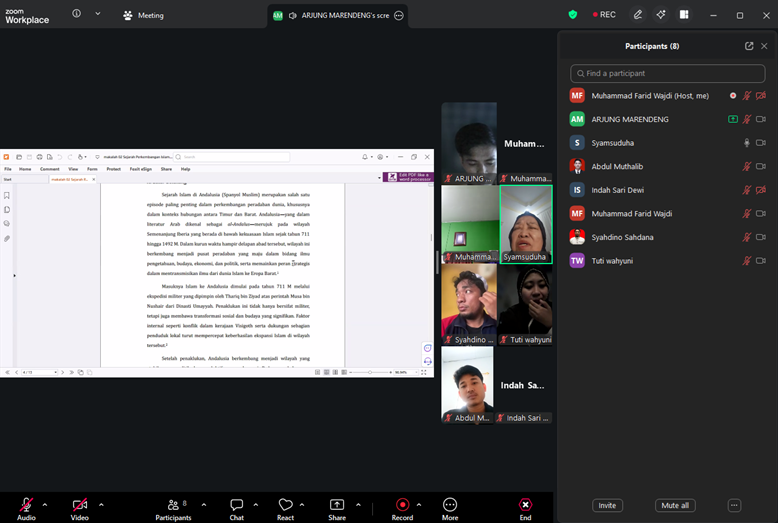Screen dimensions: 778x523
Task: Expand the Chat options arrow
Action: pyautogui.click(x=256, y=505)
